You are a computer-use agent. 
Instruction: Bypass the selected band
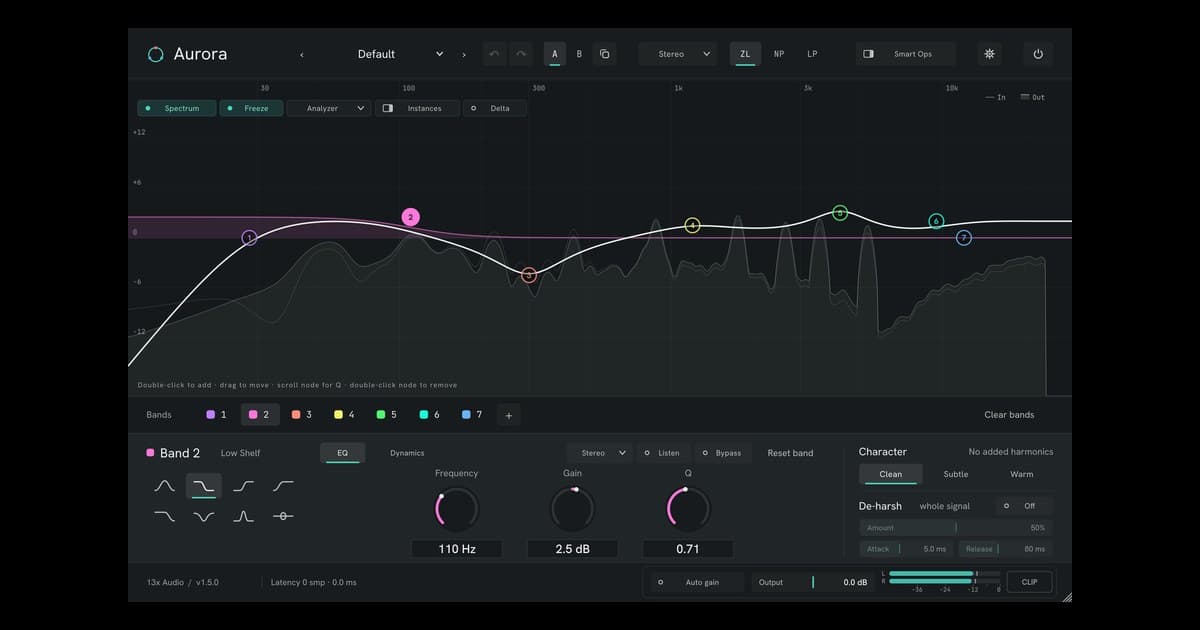[722, 453]
